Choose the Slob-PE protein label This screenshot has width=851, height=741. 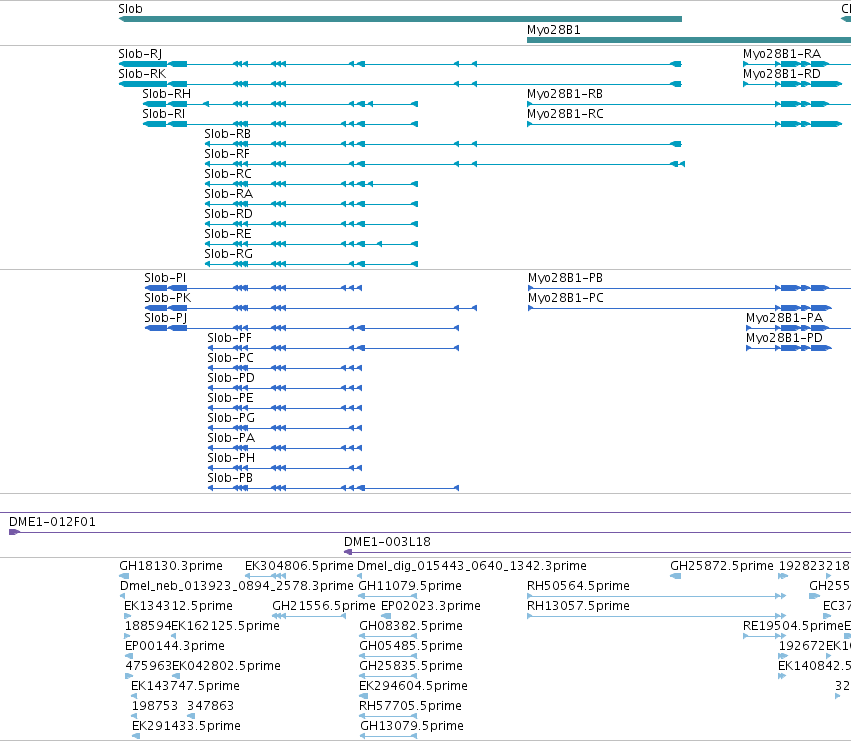click(x=230, y=398)
